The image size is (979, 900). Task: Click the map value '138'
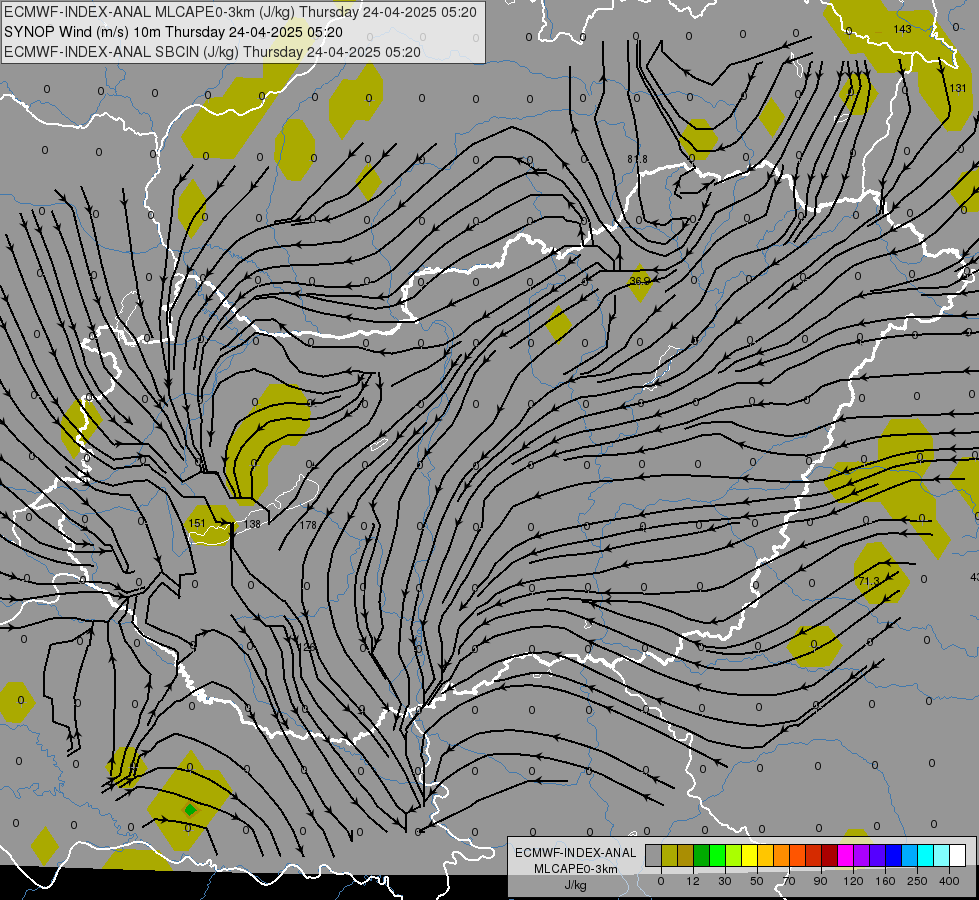[252, 524]
